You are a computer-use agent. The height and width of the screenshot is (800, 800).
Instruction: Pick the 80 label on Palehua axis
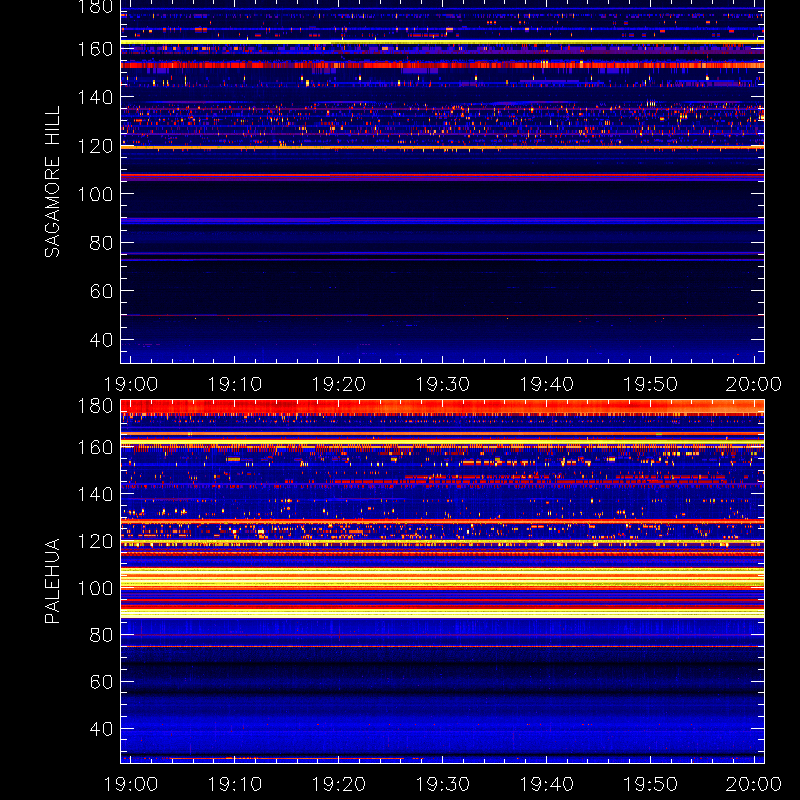[101, 635]
